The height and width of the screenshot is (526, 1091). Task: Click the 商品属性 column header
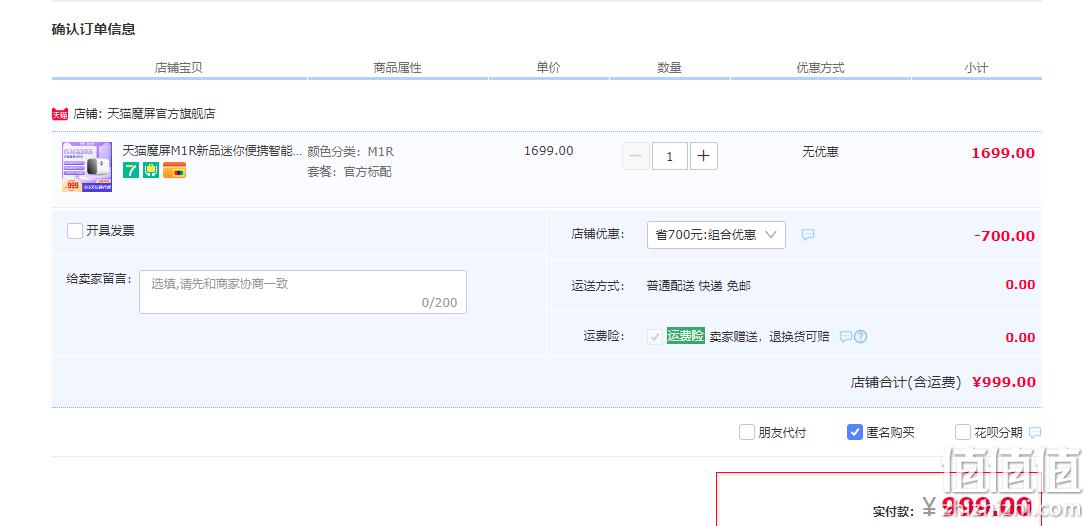click(x=397, y=67)
